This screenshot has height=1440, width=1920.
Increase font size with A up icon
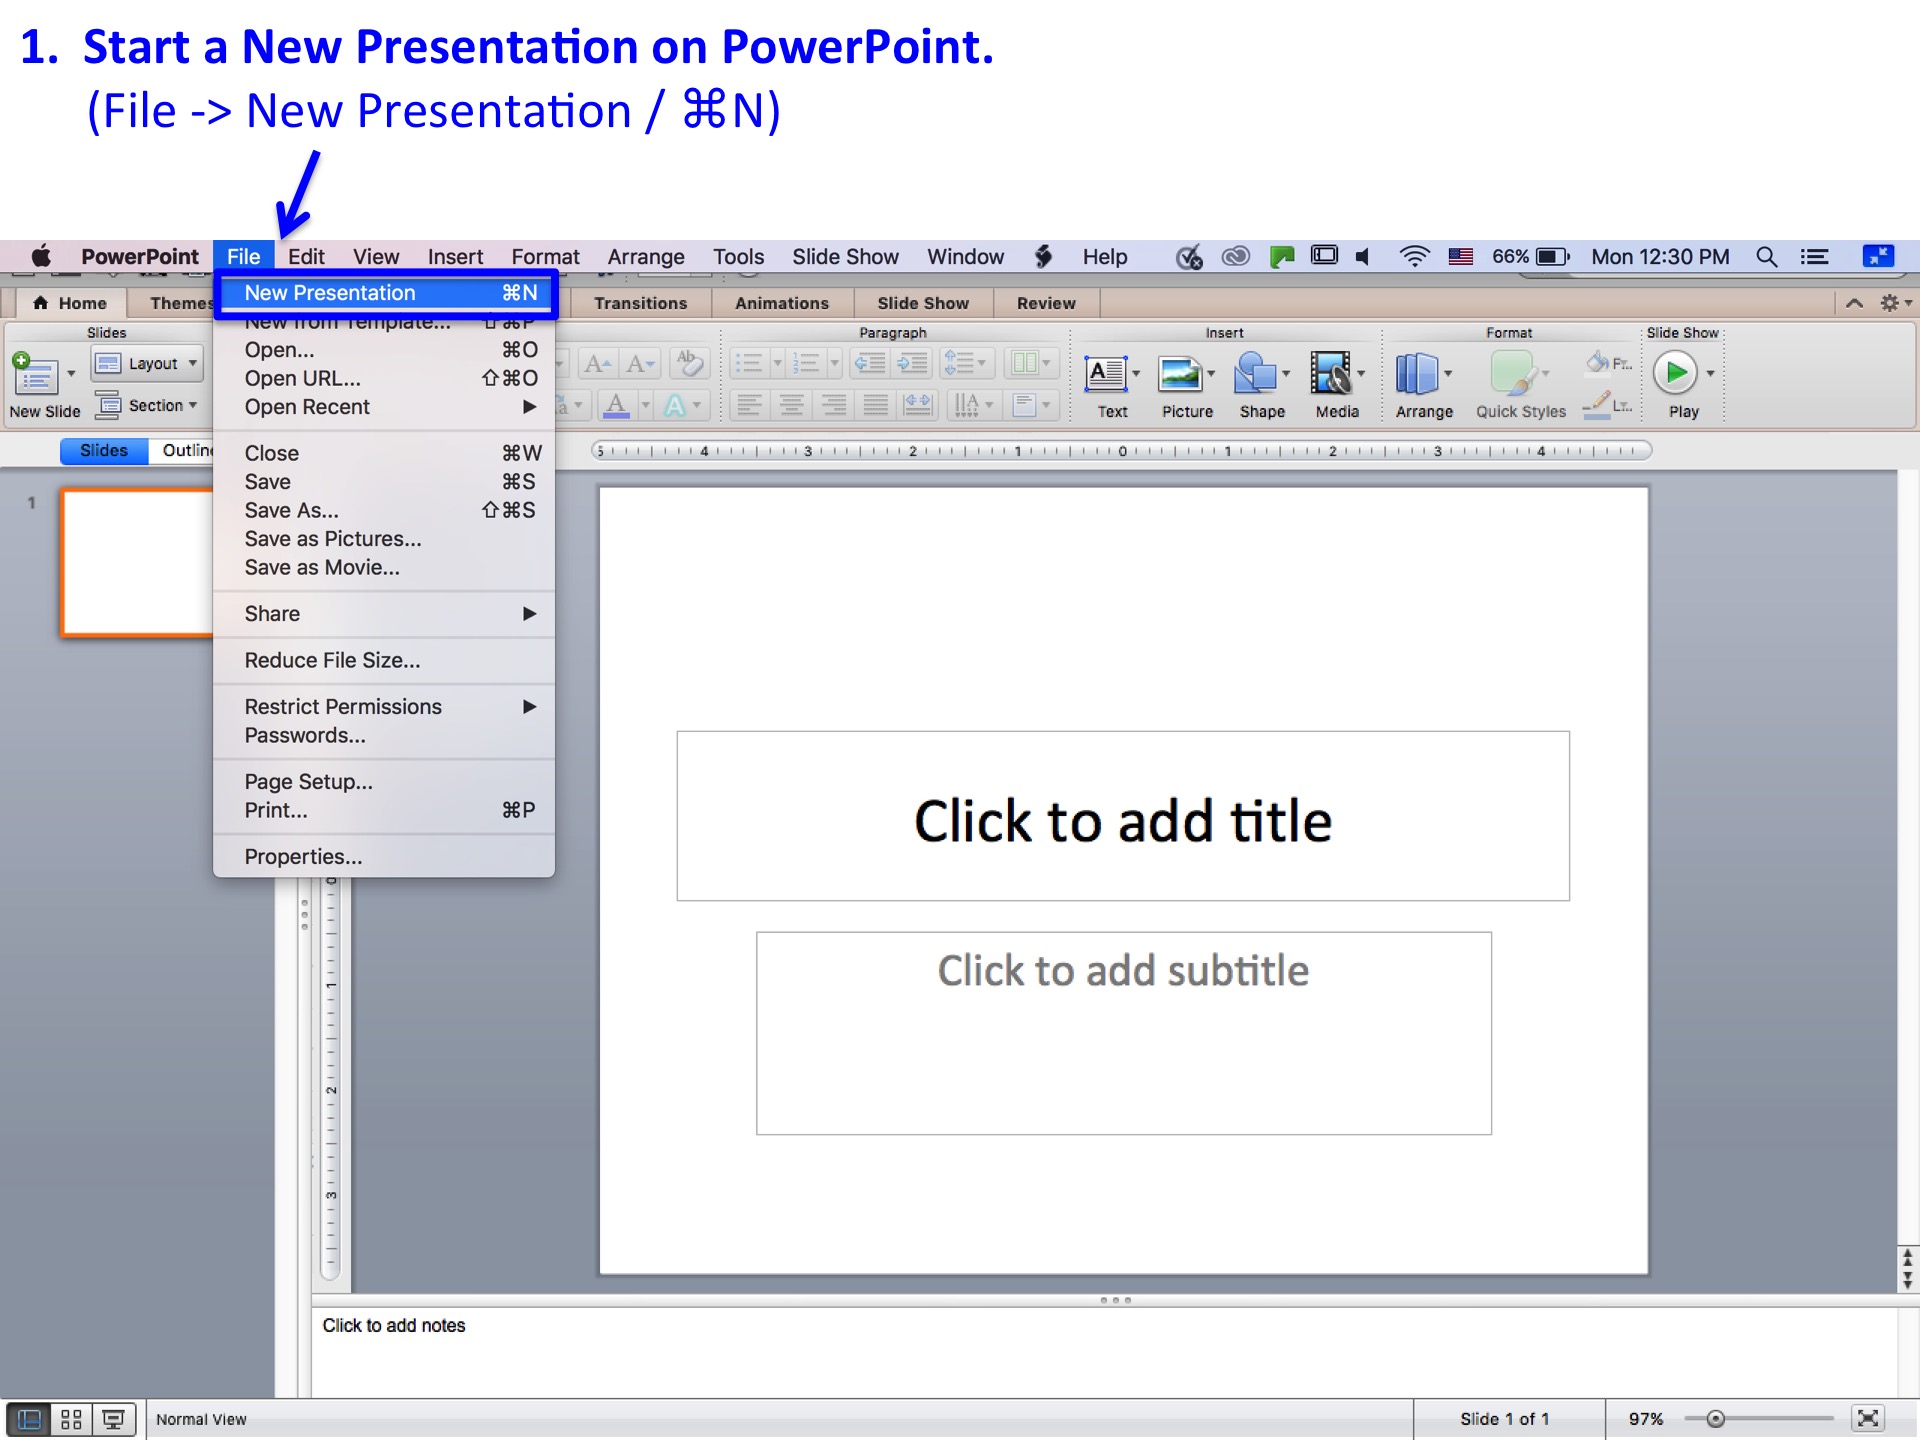pyautogui.click(x=598, y=363)
